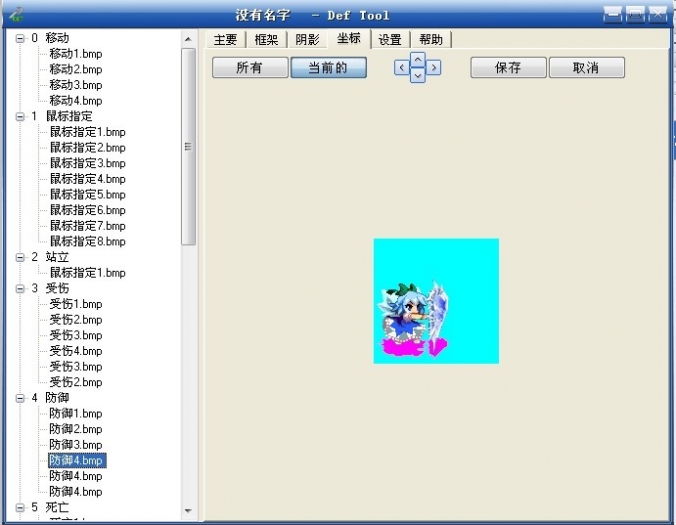The image size is (676, 525).
Task: Select 鼠标指定3.bmp in the tree
Action: (x=88, y=163)
